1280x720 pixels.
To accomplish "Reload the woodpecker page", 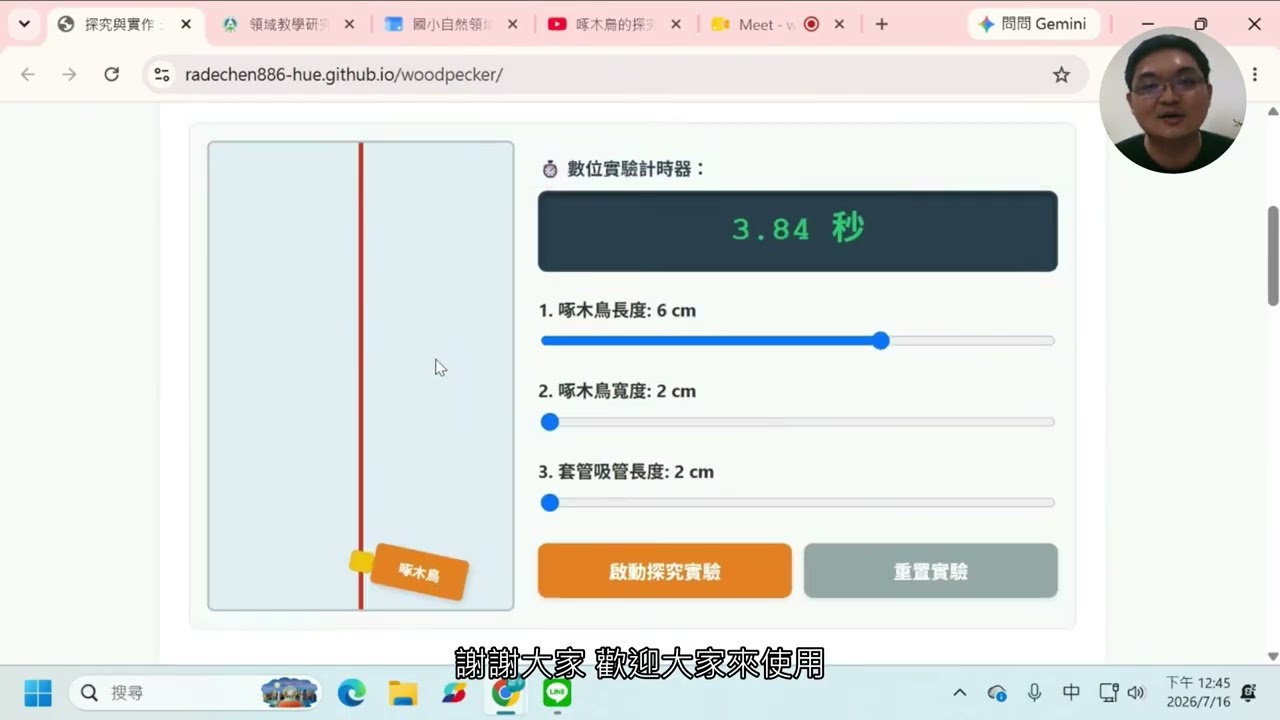I will (112, 74).
